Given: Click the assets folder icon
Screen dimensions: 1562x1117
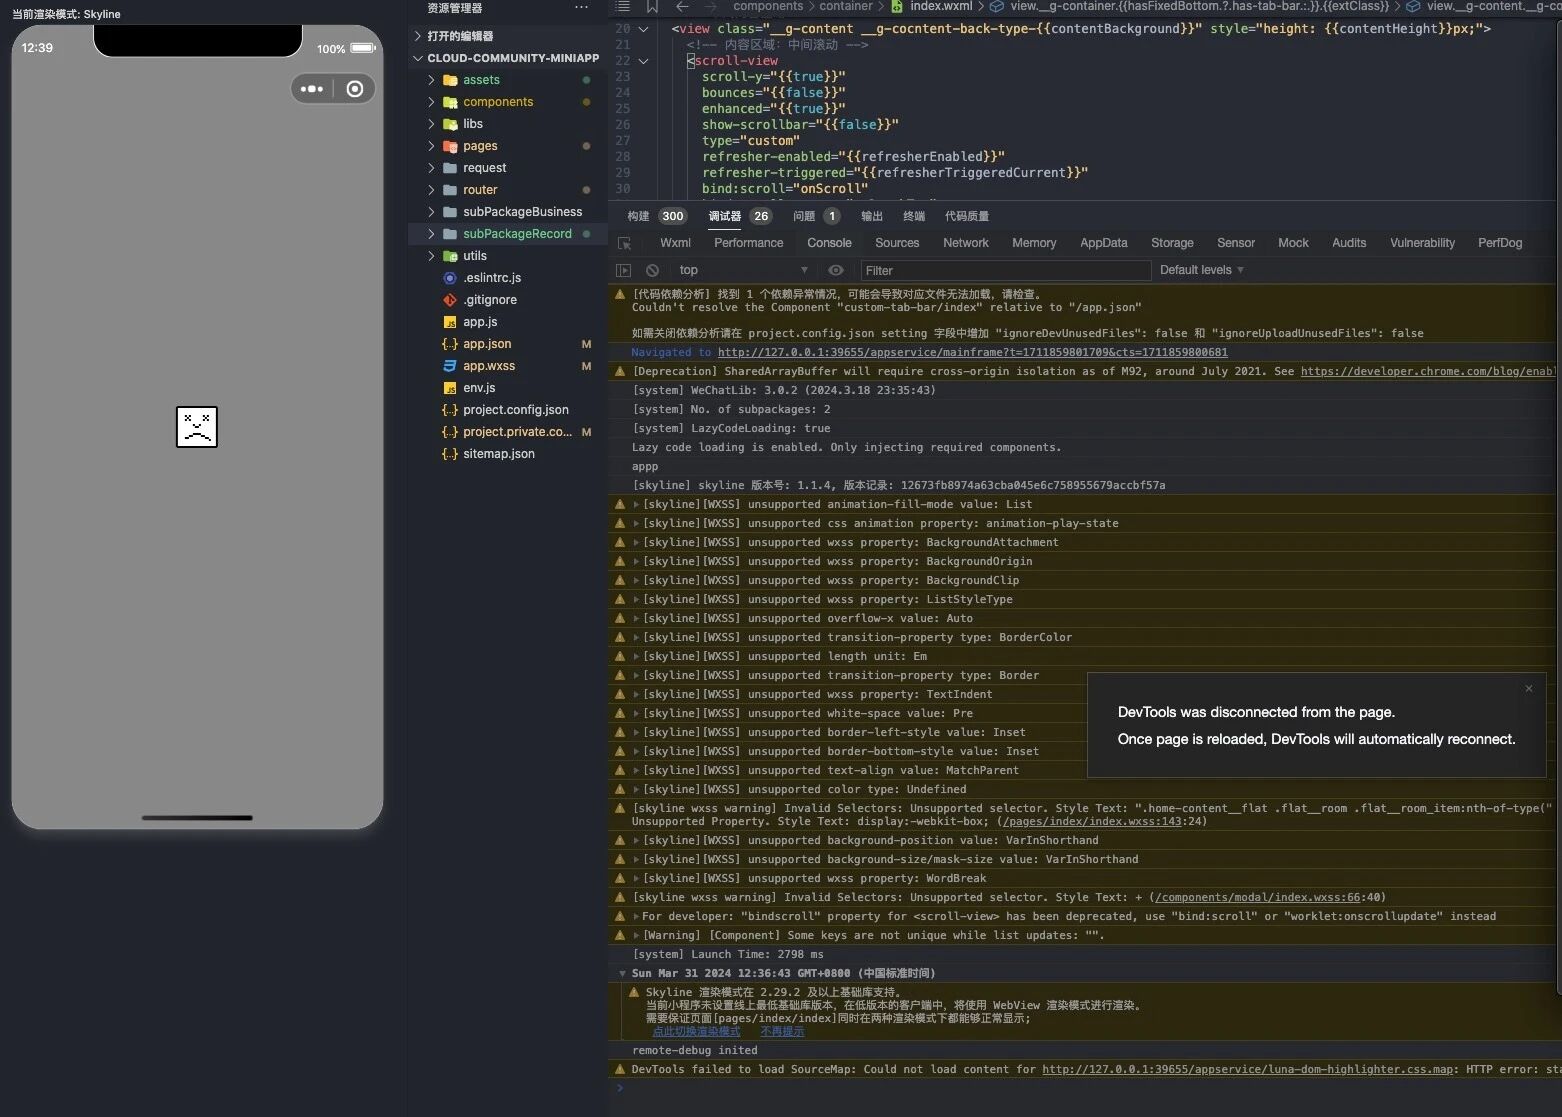Looking at the screenshot, I should tap(450, 80).
